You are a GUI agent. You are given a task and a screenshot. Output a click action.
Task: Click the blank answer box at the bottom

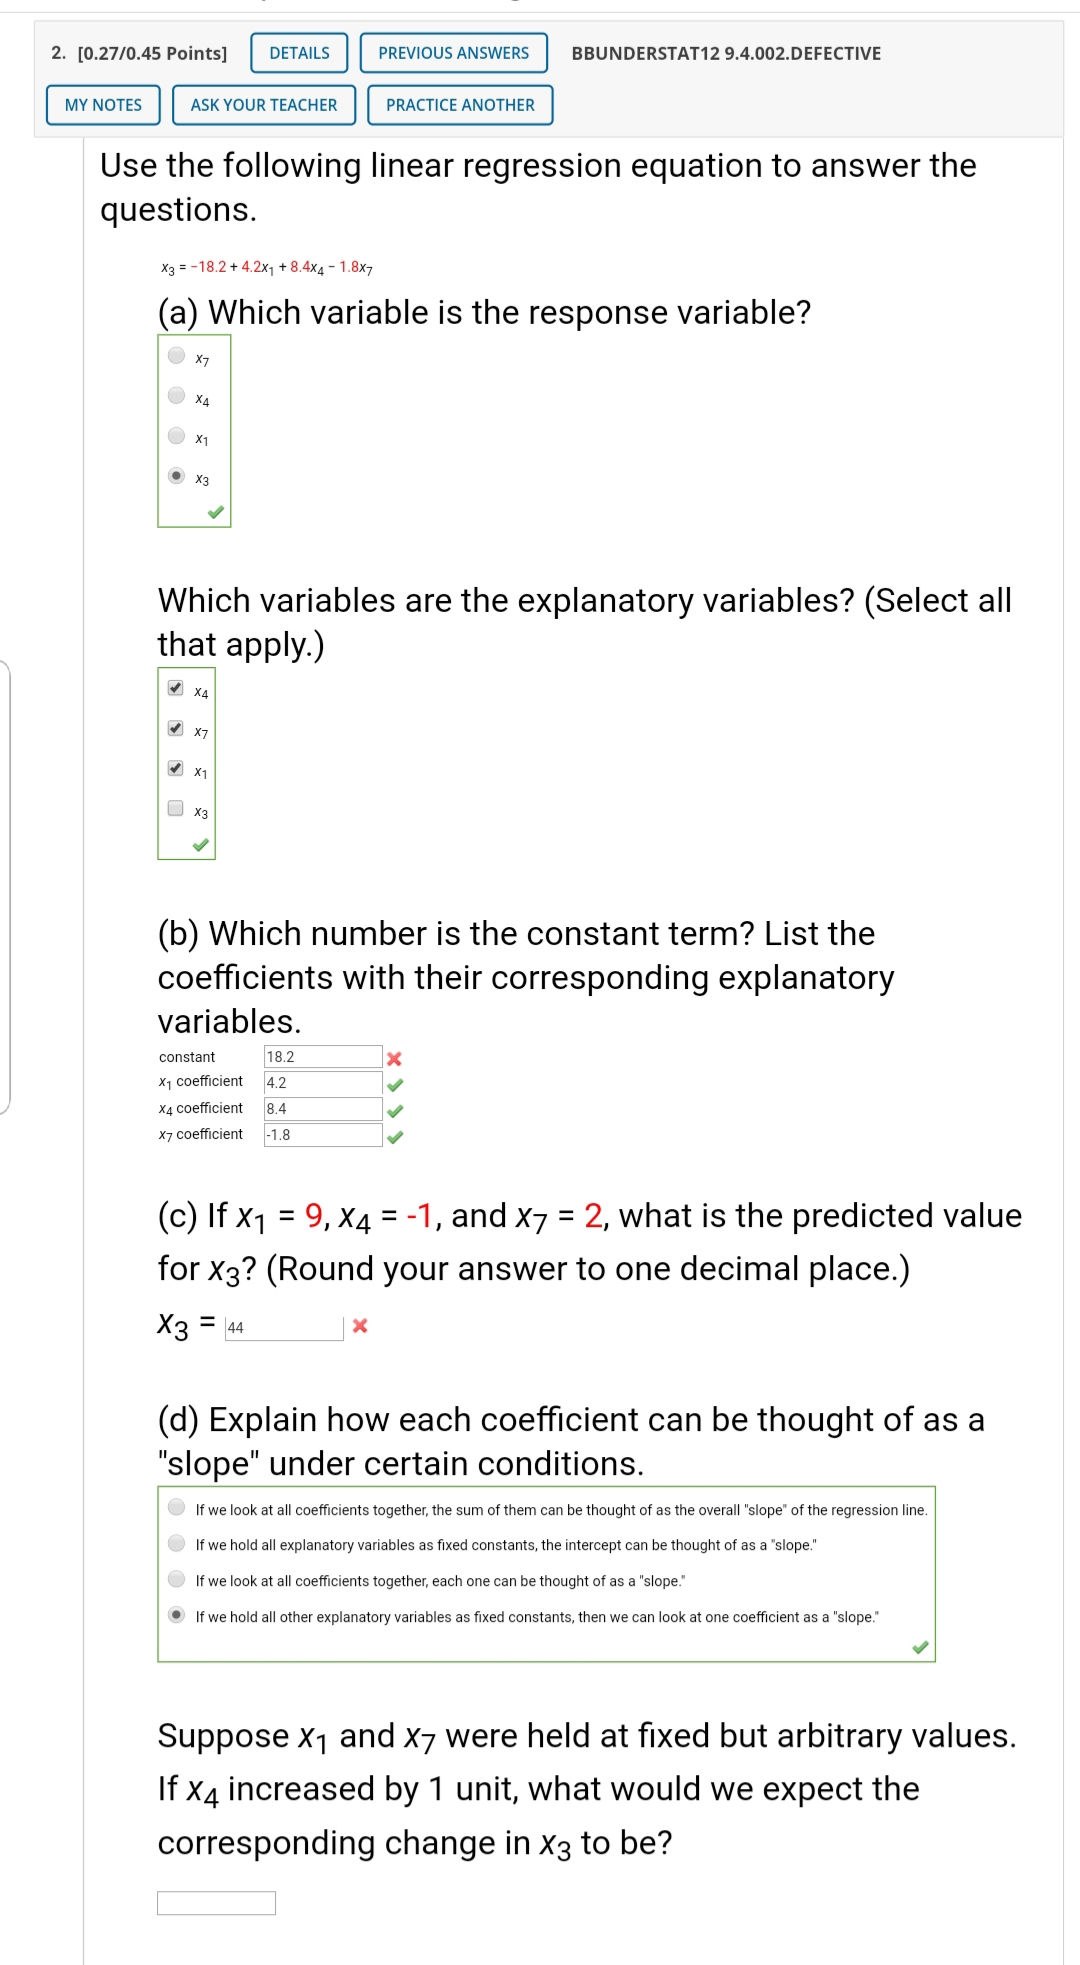pyautogui.click(x=214, y=1901)
